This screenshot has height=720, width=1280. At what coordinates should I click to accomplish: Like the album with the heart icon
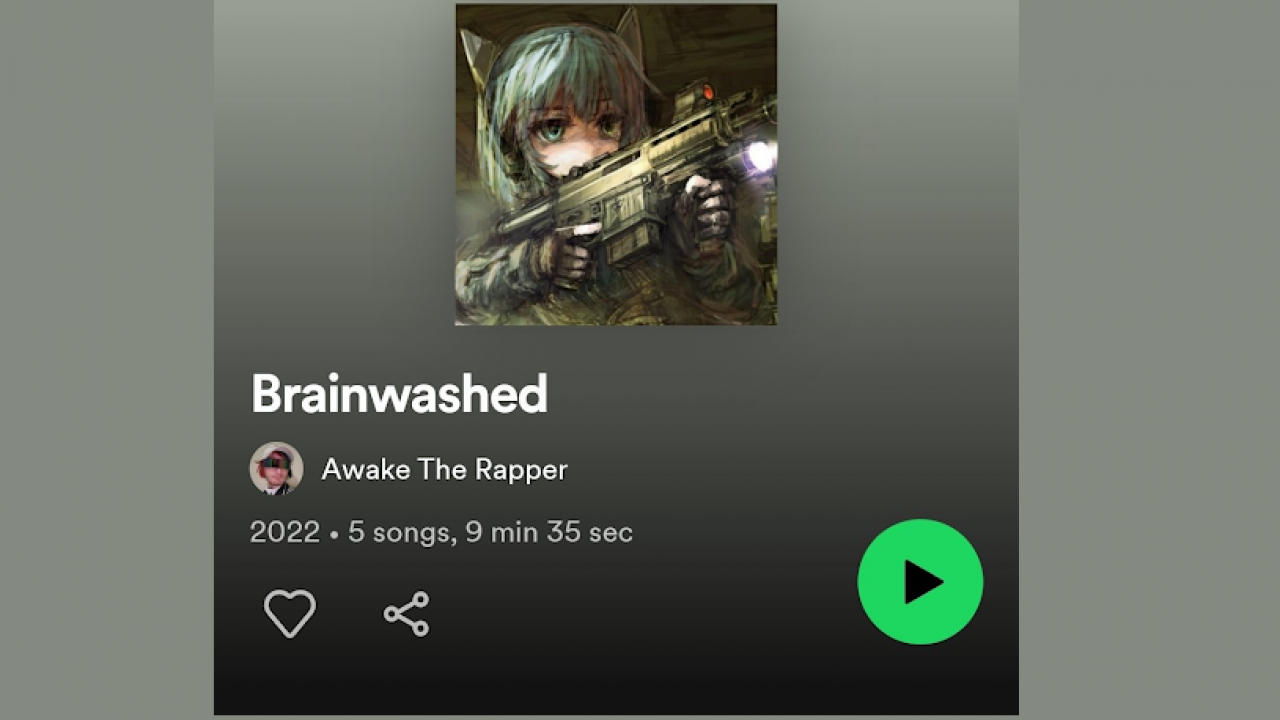tap(290, 613)
